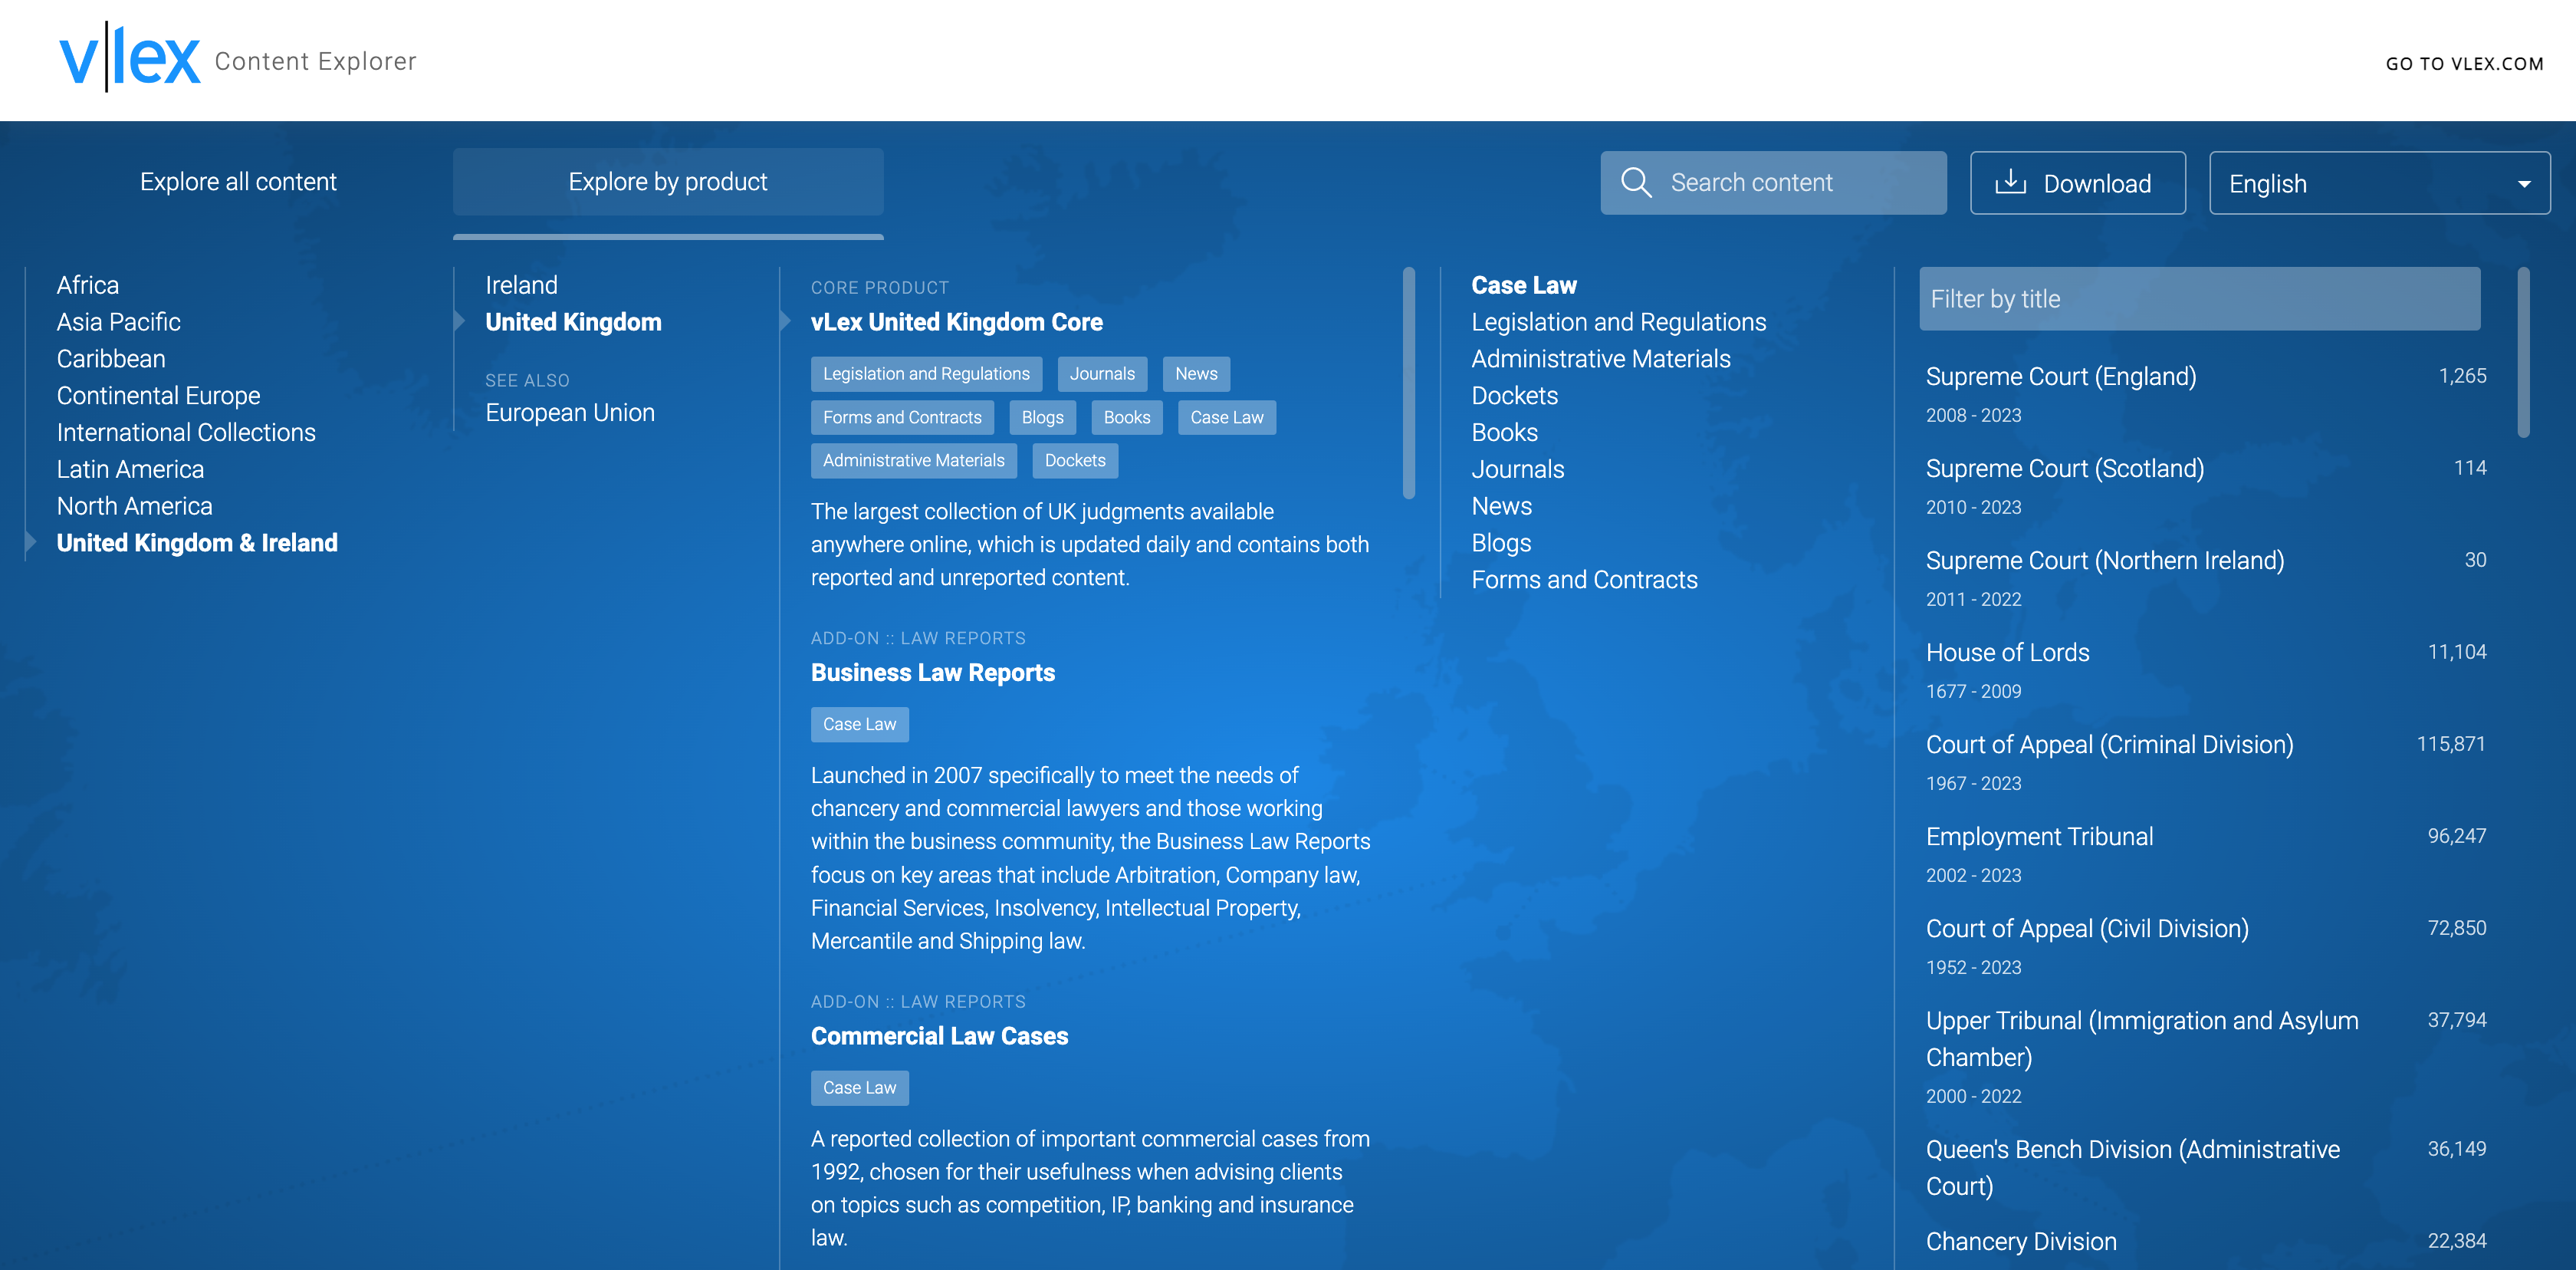Screen dimensions: 2576x1270
Task: Select North America region
Action: click(x=135, y=506)
